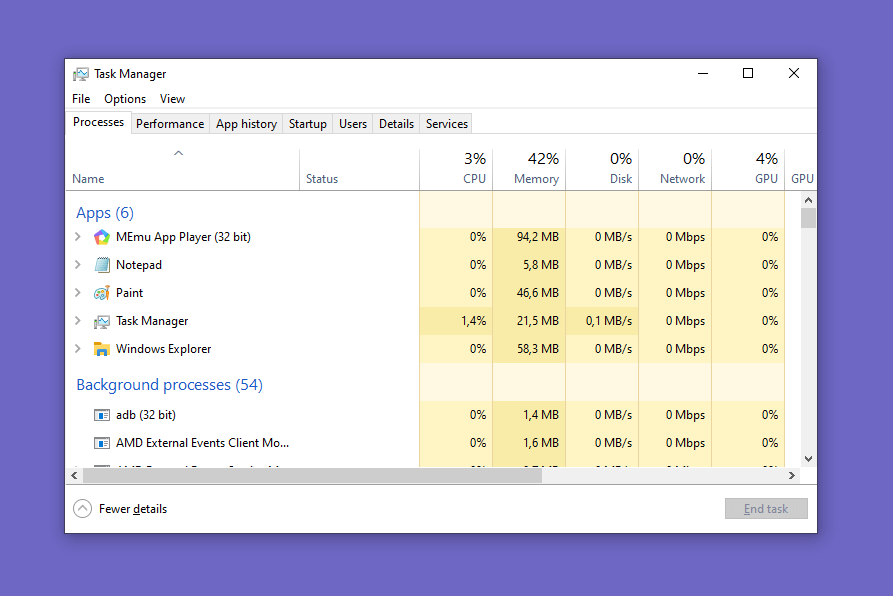Select the Background processes (54) heading

[170, 385]
